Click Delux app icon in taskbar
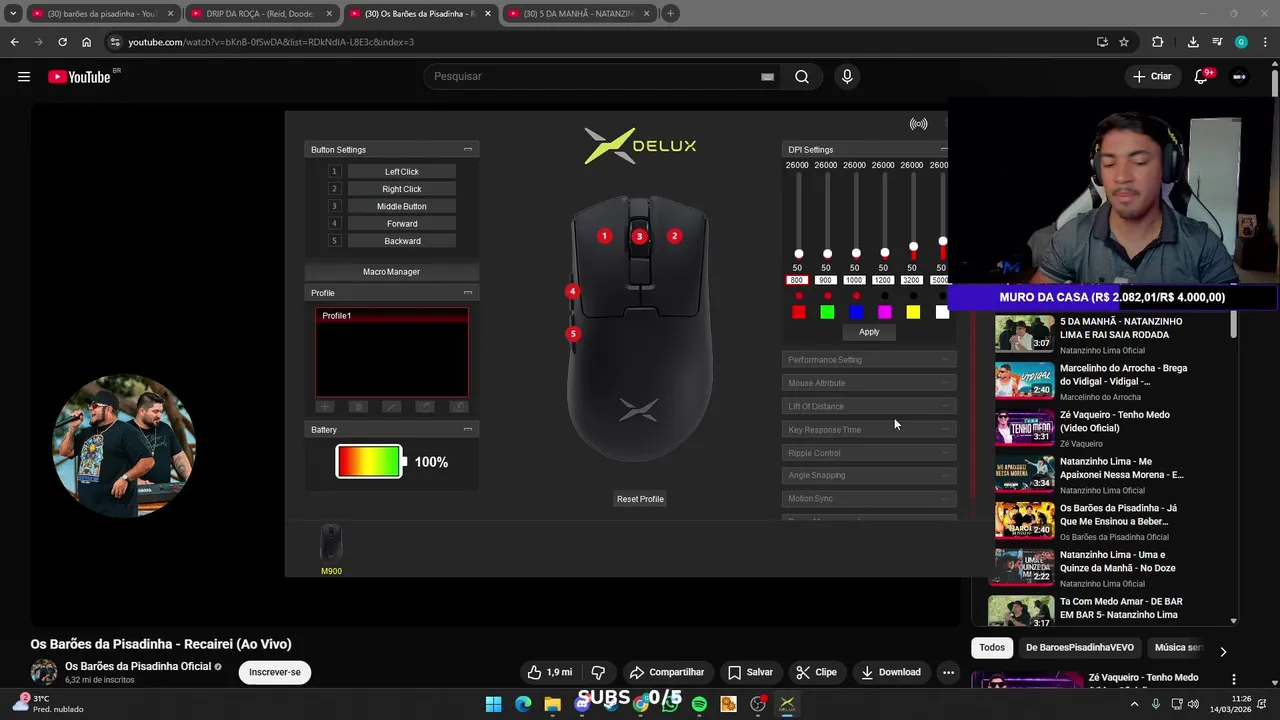The image size is (1280, 720). point(787,704)
